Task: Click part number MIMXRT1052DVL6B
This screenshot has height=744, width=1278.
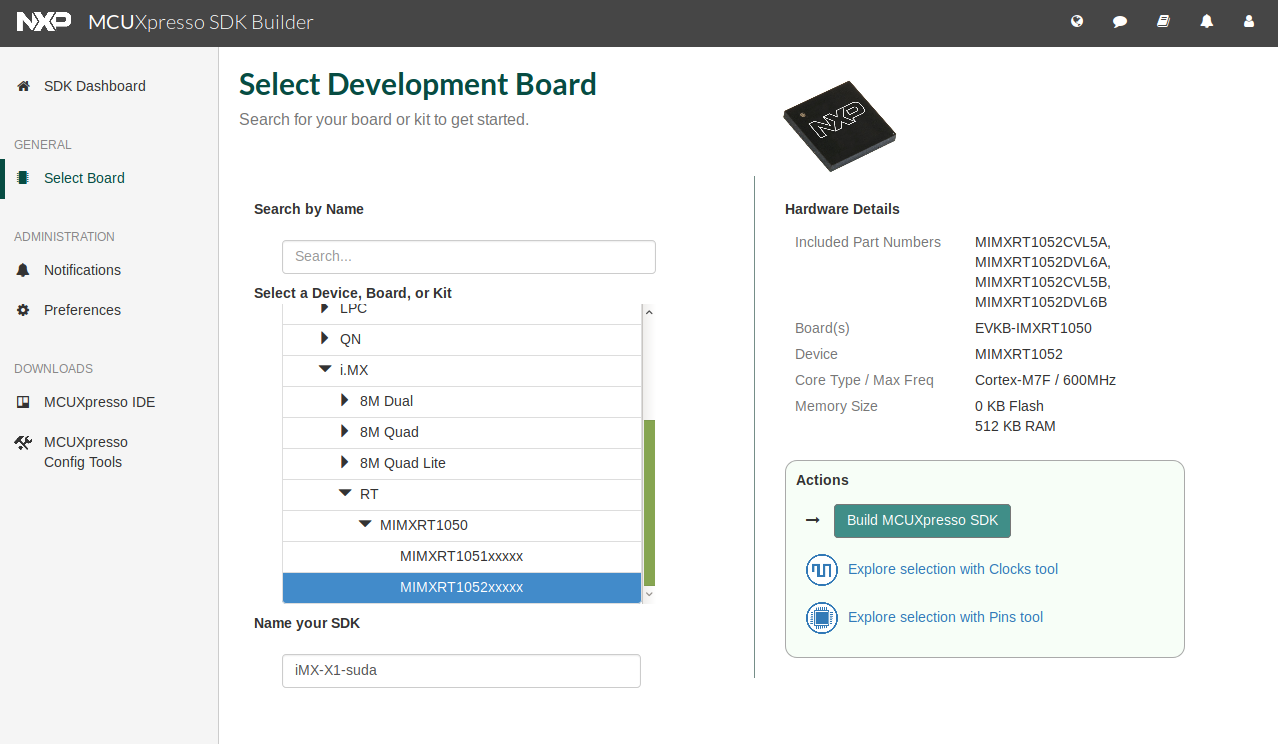Action: tap(1041, 302)
